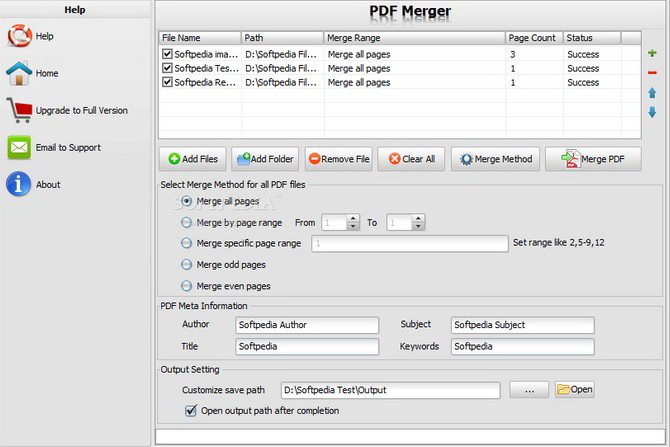Select the Softpedia Re... file name
The image size is (670, 447).
tap(205, 82)
